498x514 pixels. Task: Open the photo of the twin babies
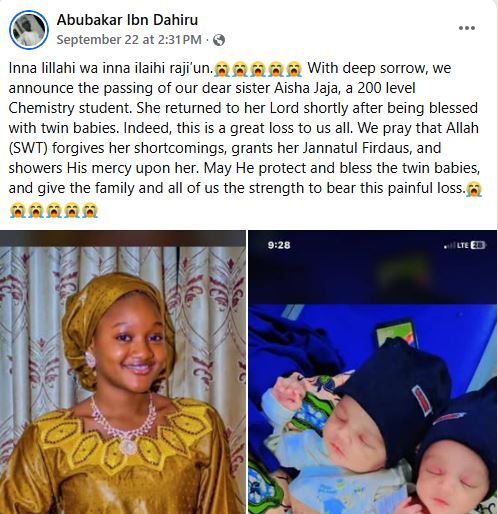373,372
